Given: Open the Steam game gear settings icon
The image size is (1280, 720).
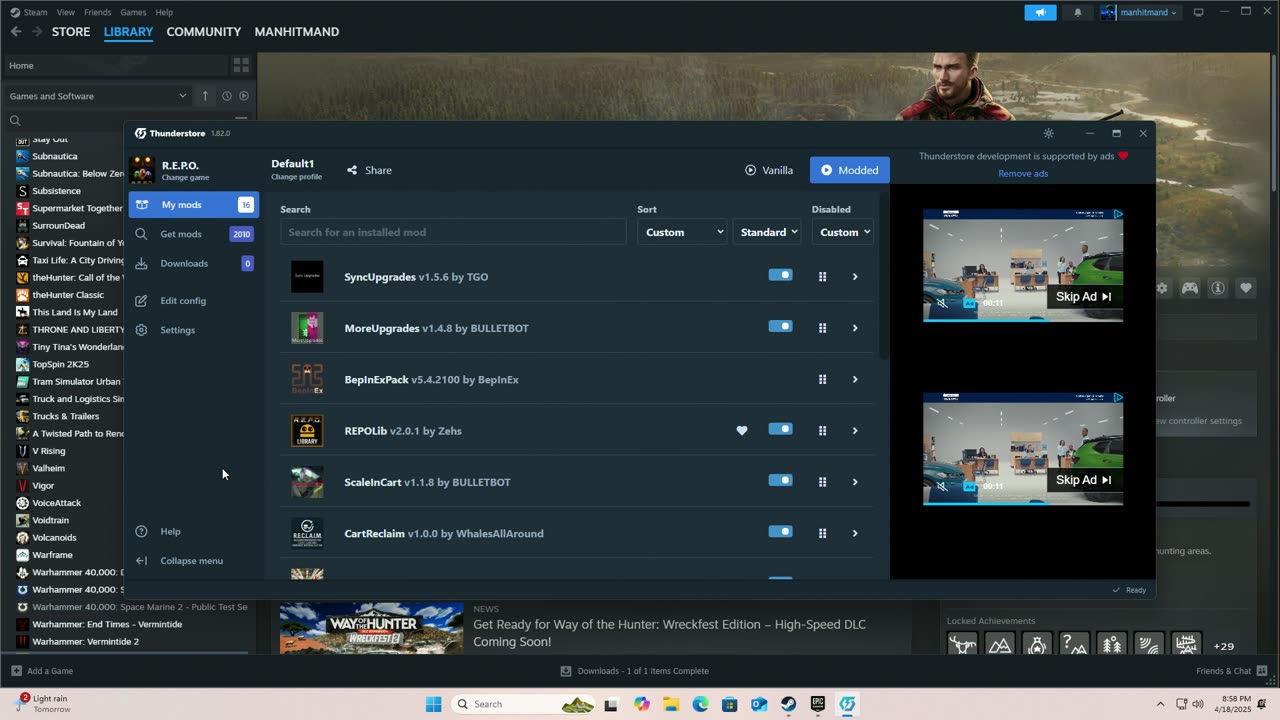Looking at the screenshot, I should pyautogui.click(x=1162, y=288).
